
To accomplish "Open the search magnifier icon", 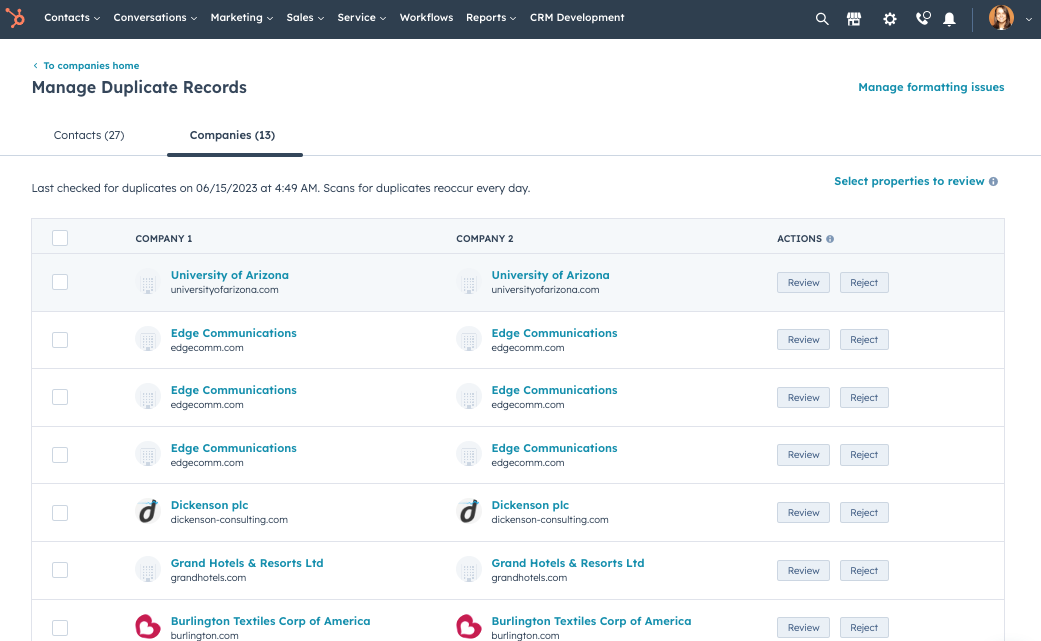I will (822, 19).
